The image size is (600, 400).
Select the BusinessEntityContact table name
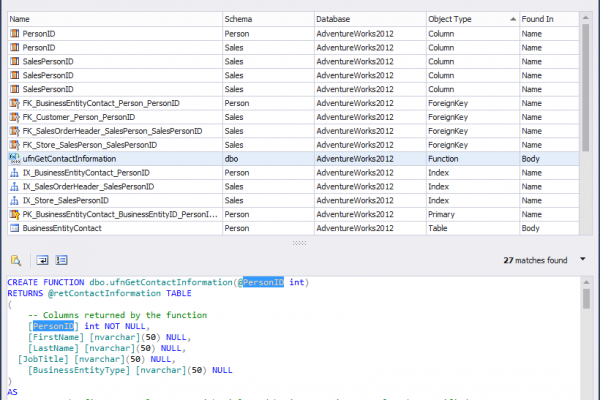(x=62, y=228)
